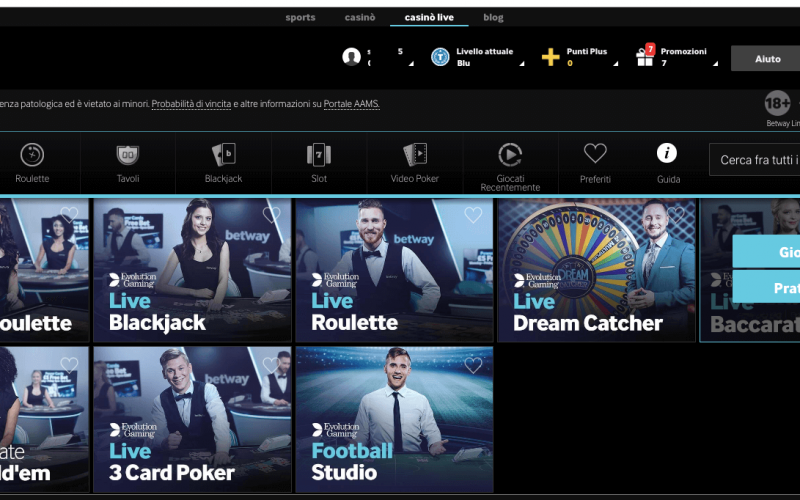Select the Slot category icon
Screen dimensions: 800x500
pyautogui.click(x=319, y=155)
